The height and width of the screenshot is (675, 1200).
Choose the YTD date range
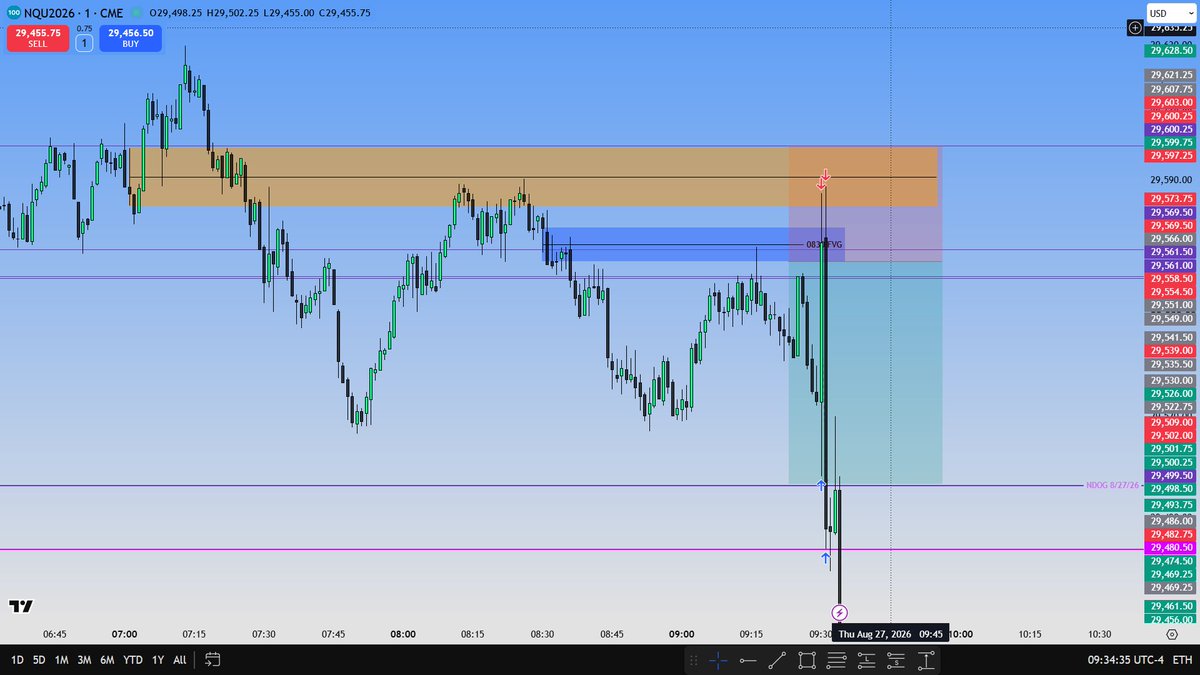point(132,660)
